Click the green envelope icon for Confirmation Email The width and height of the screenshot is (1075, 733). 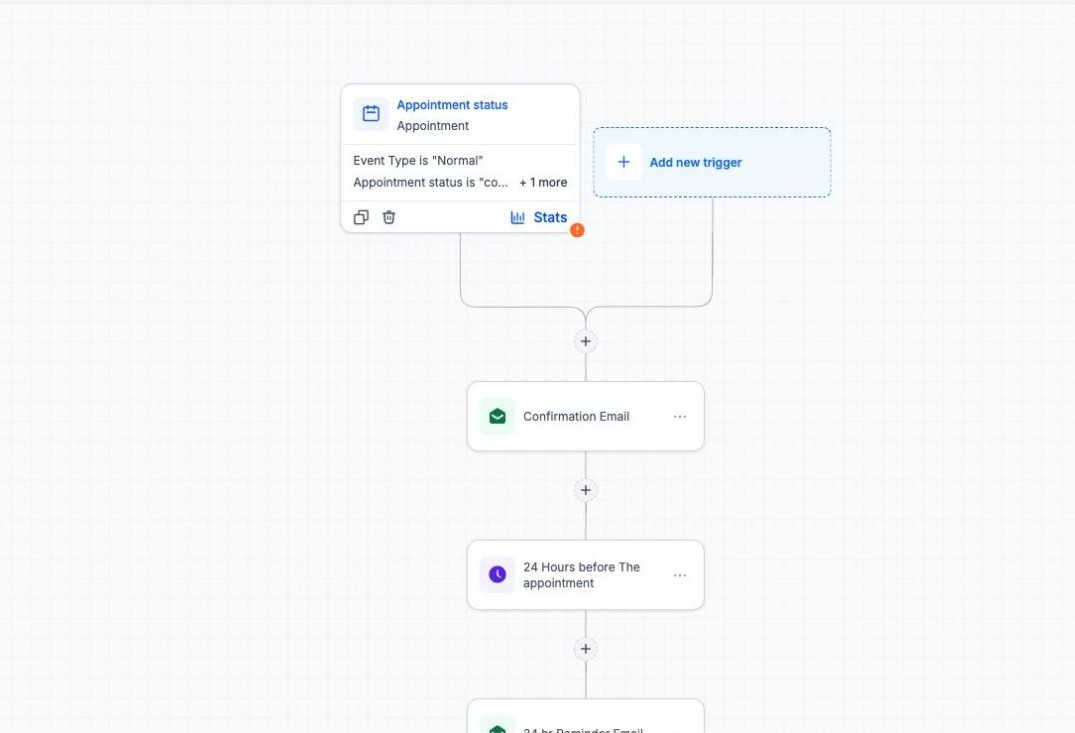point(498,416)
